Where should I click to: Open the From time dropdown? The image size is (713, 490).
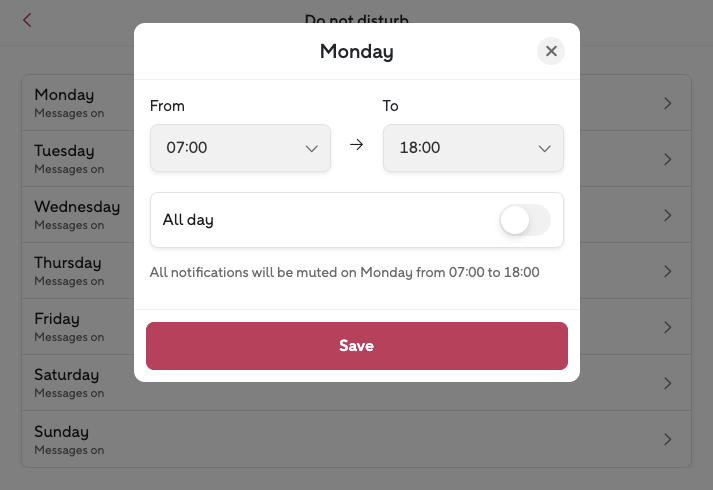[240, 148]
